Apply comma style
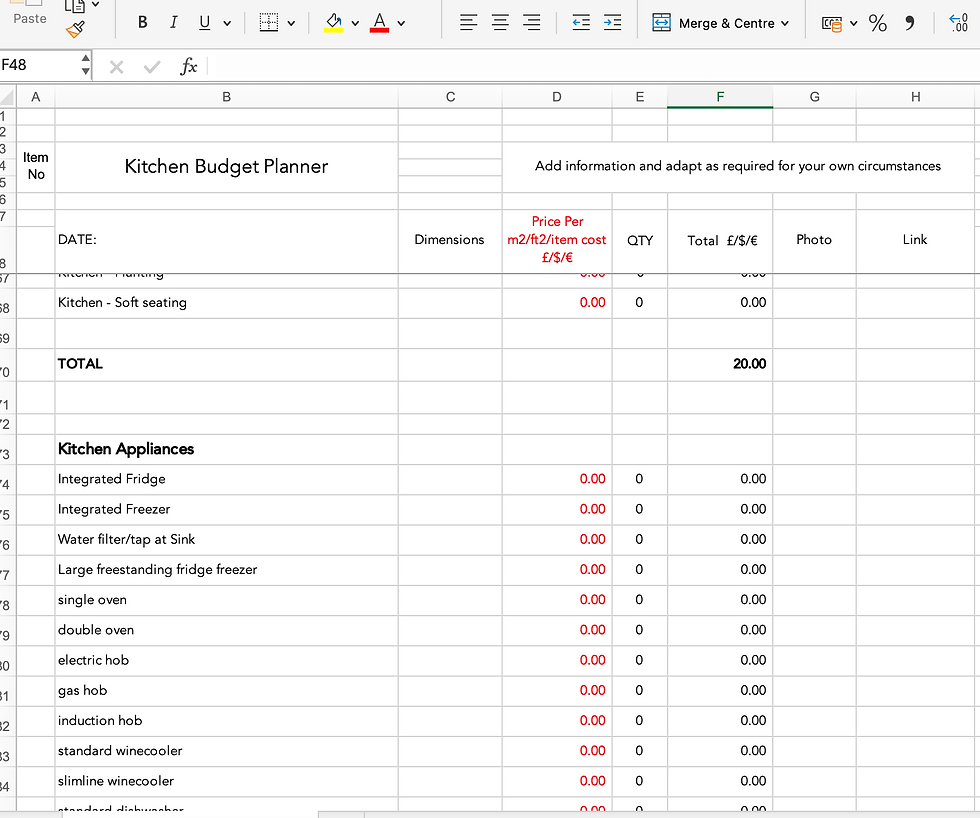Viewport: 980px width, 818px height. 910,23
